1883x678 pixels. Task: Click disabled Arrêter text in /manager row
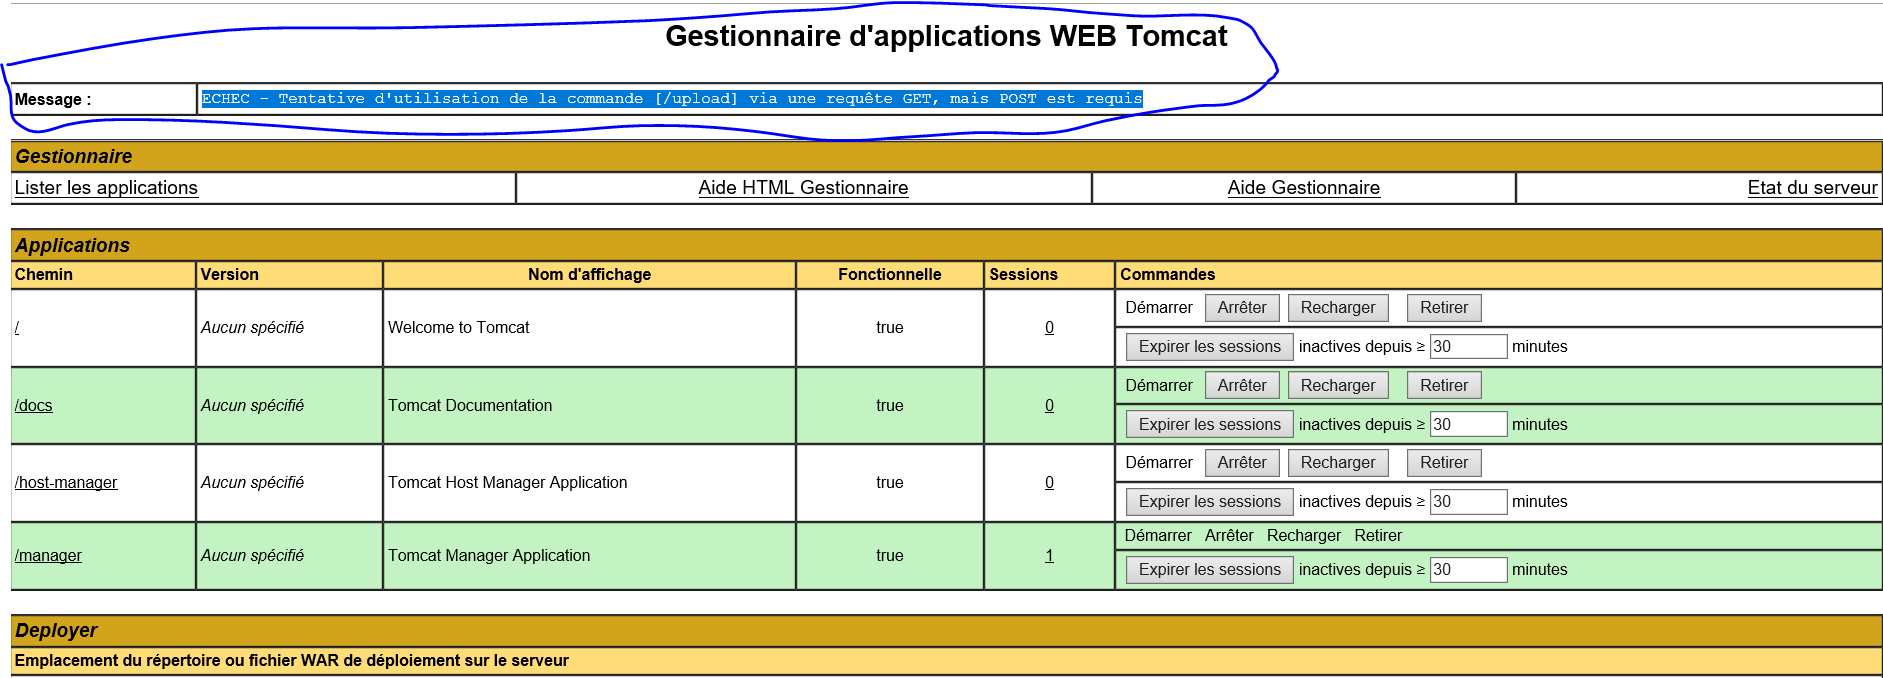point(1229,536)
